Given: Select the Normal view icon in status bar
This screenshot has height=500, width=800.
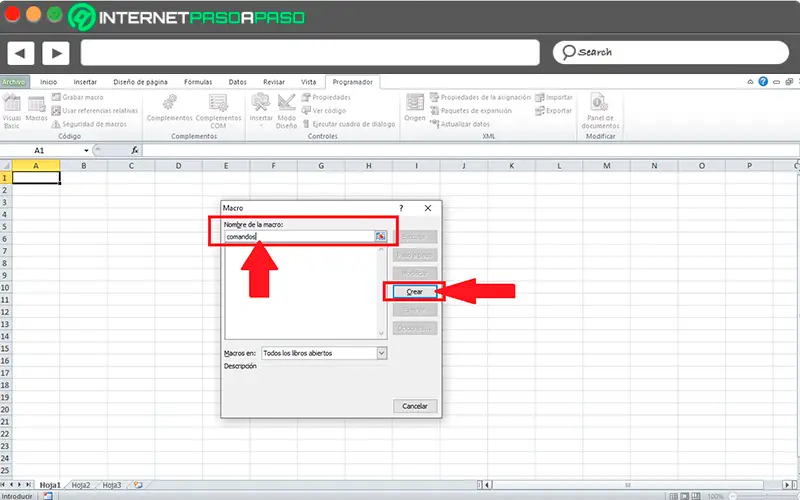Looking at the screenshot, I should coord(673,496).
